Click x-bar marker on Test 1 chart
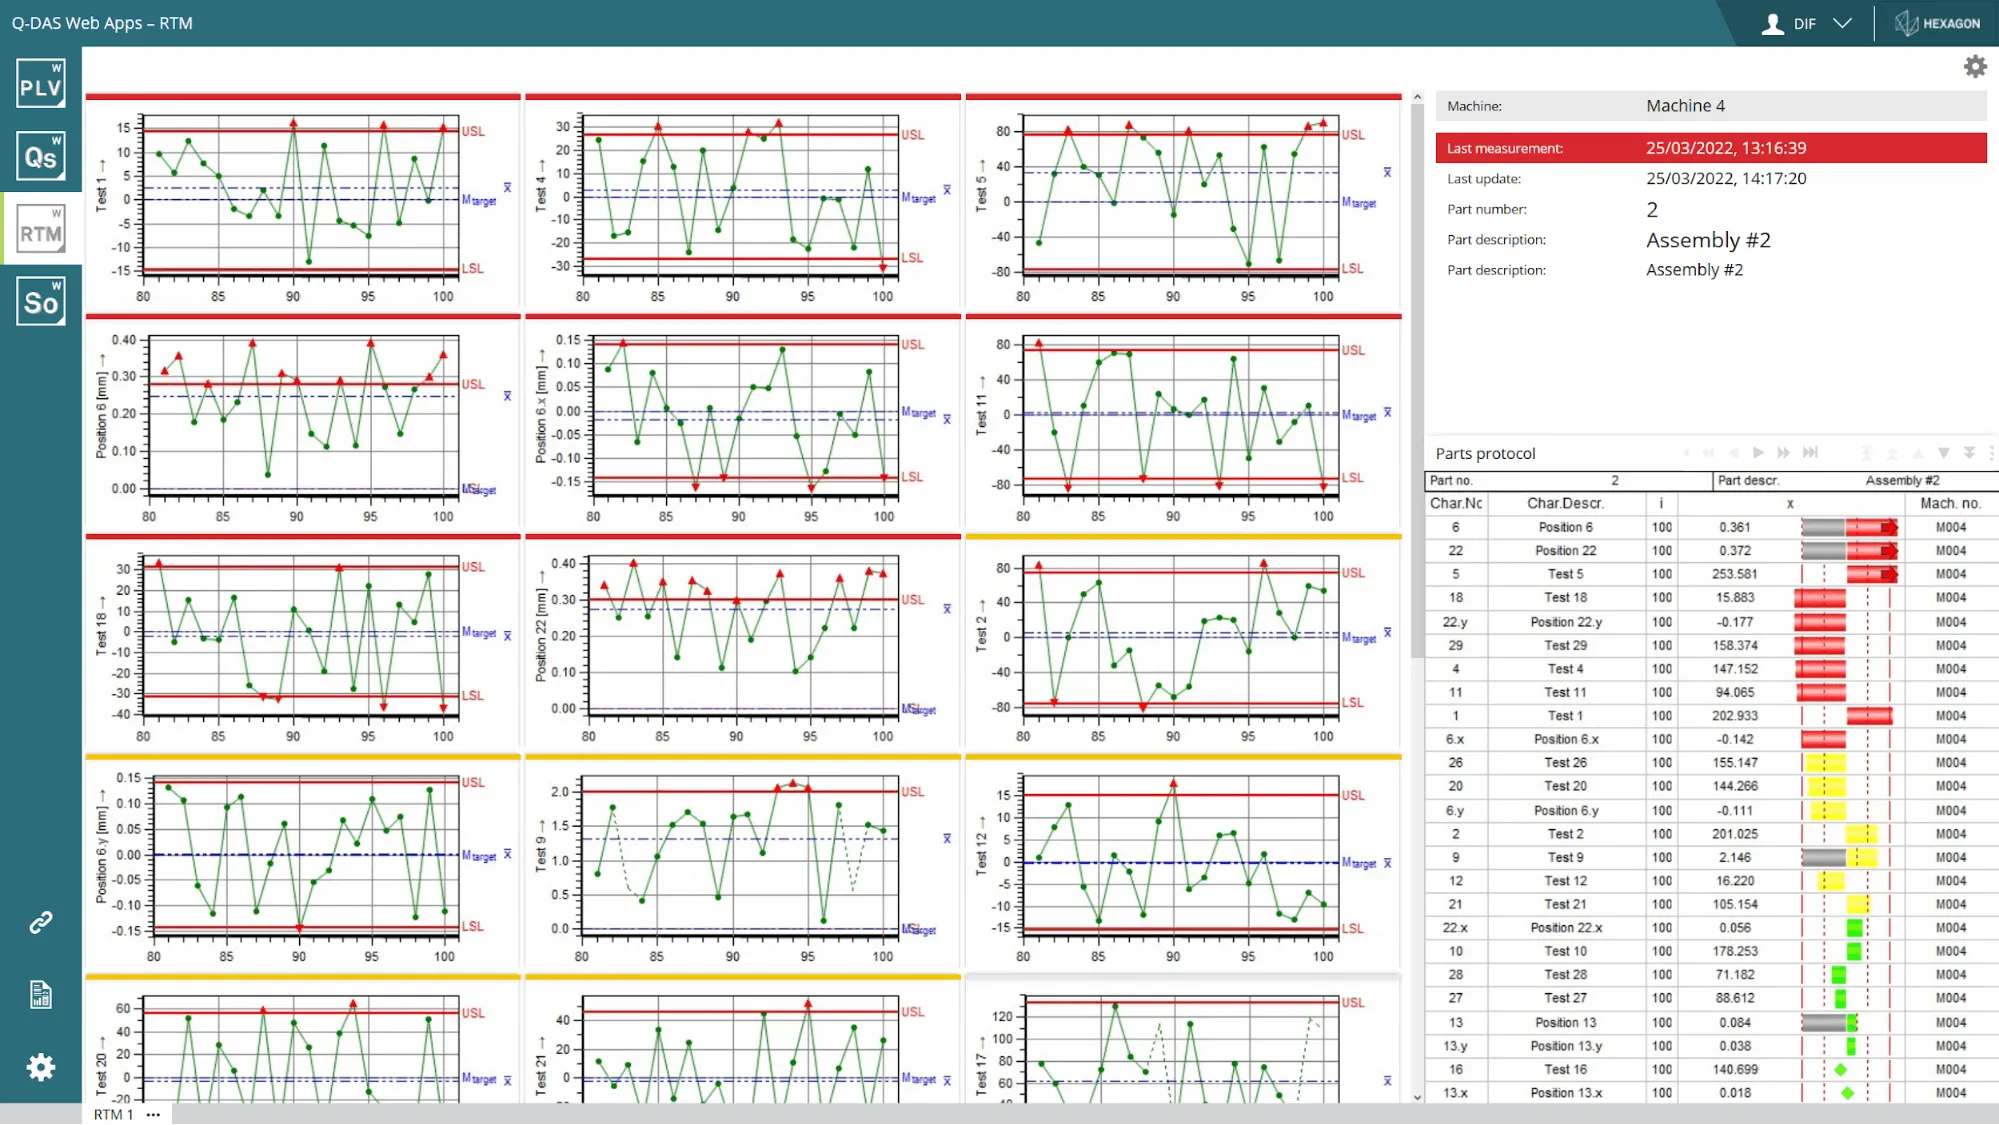 coord(507,187)
